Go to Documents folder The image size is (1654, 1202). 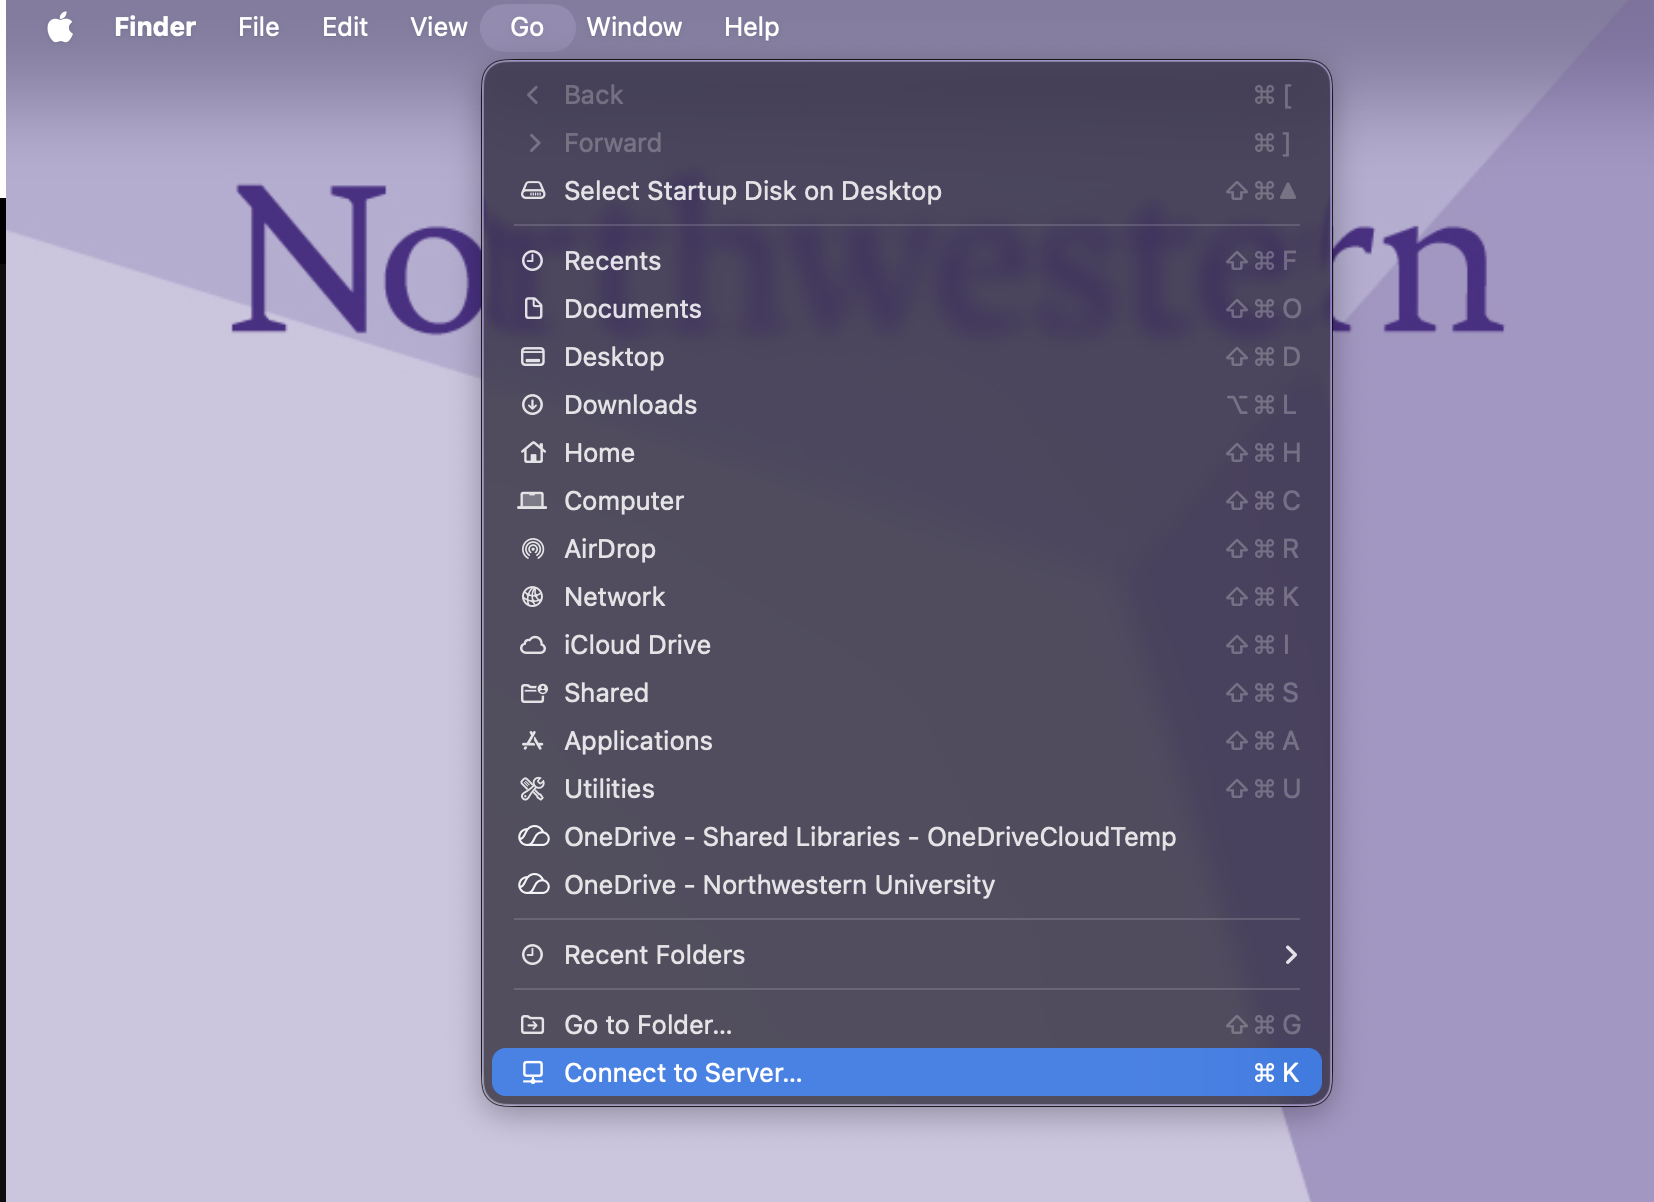632,309
